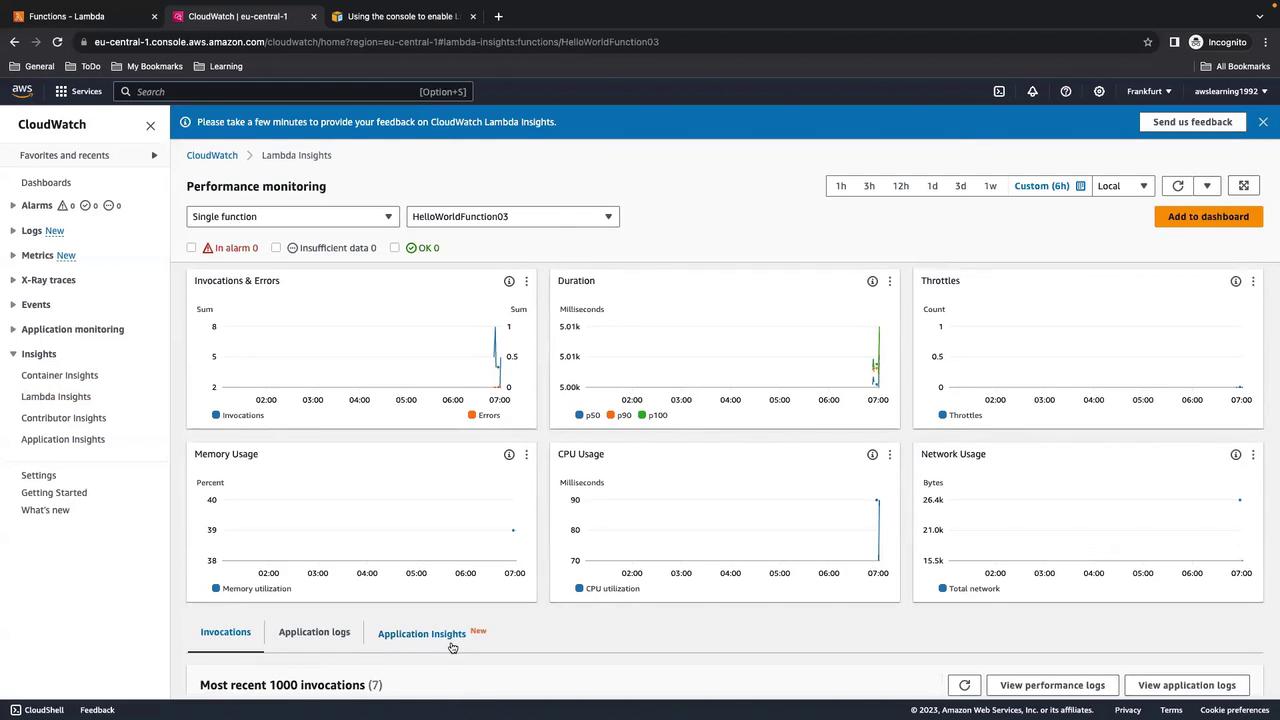Screen dimensions: 1280x720
Task: Open the CloudWatch breadcrumb link
Action: (x=212, y=155)
